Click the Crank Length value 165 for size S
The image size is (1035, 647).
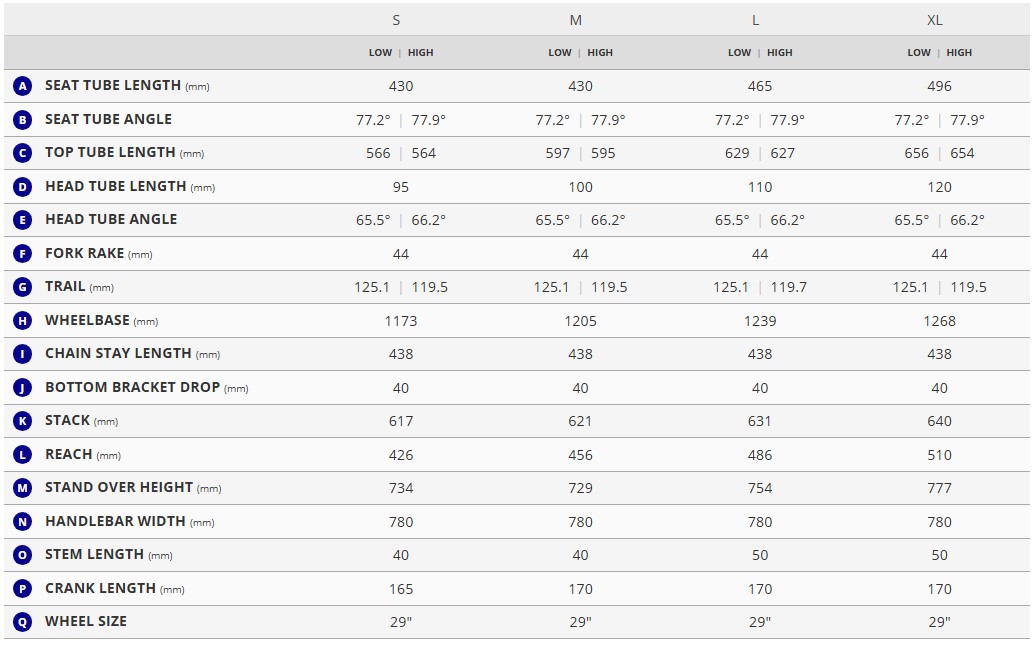[x=401, y=589]
